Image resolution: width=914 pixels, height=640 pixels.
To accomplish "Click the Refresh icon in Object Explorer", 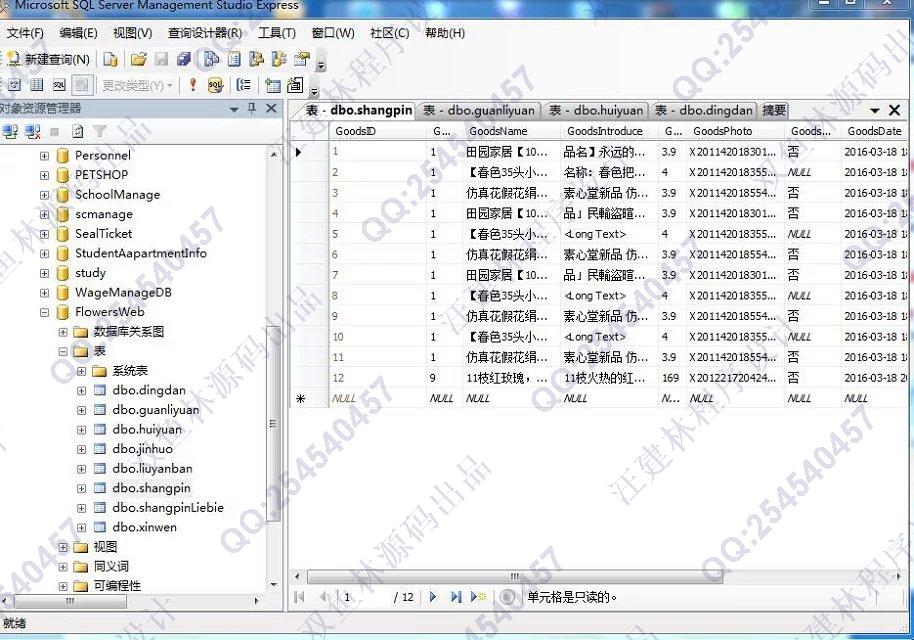I will coord(78,132).
